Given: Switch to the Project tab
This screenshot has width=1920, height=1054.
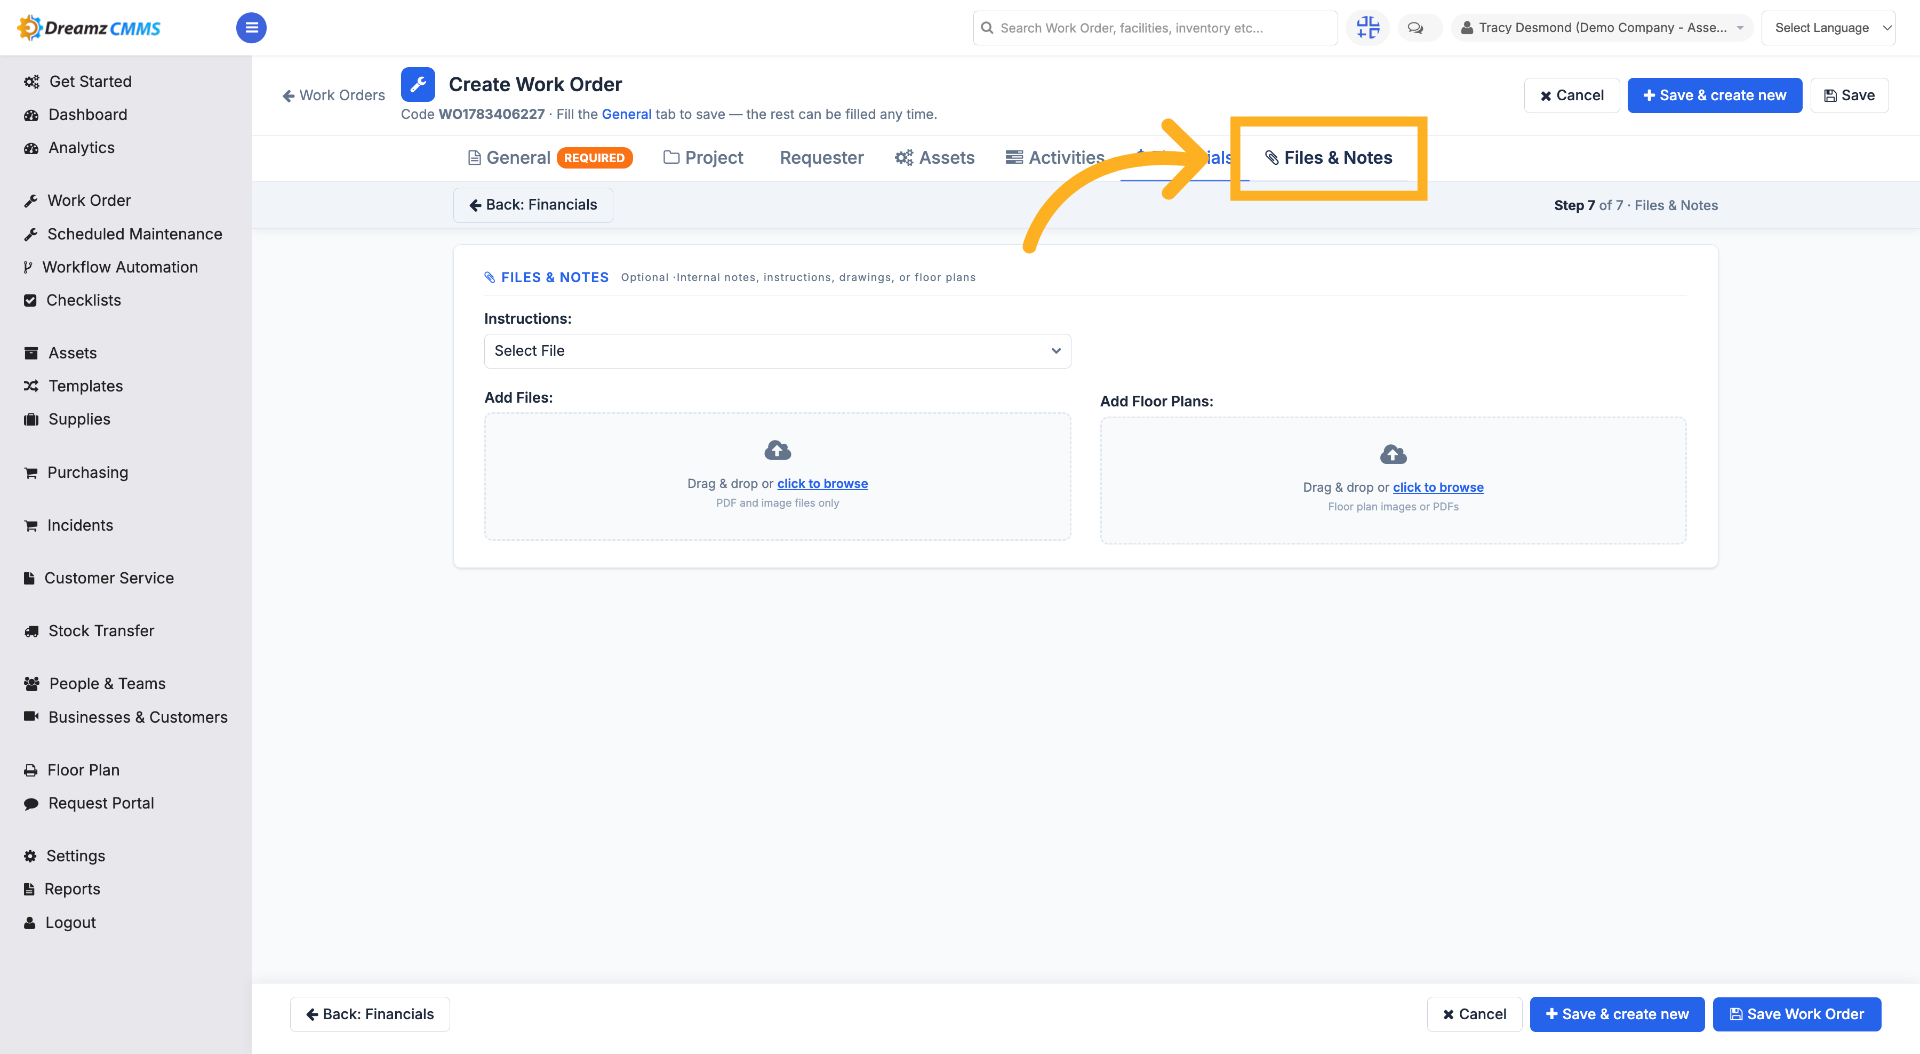Looking at the screenshot, I should coord(704,158).
